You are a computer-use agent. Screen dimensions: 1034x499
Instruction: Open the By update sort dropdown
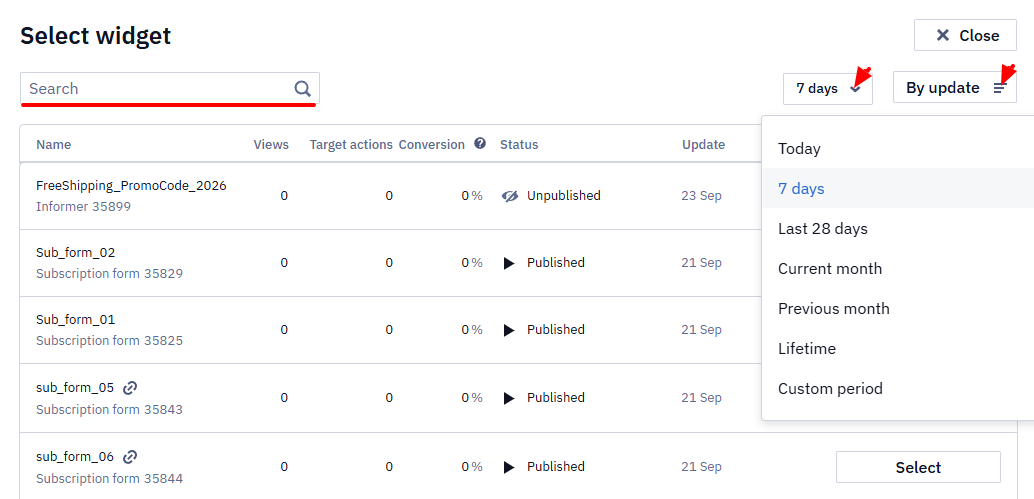954,88
